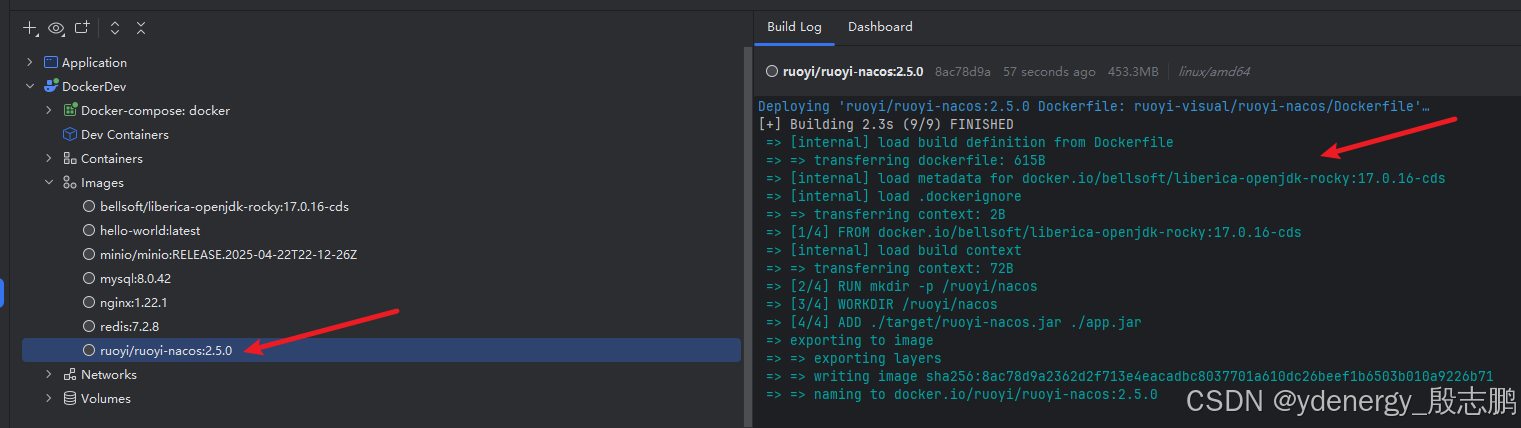The width and height of the screenshot is (1521, 428).
Task: Click the 453.3MB image size
Action: pos(1132,71)
